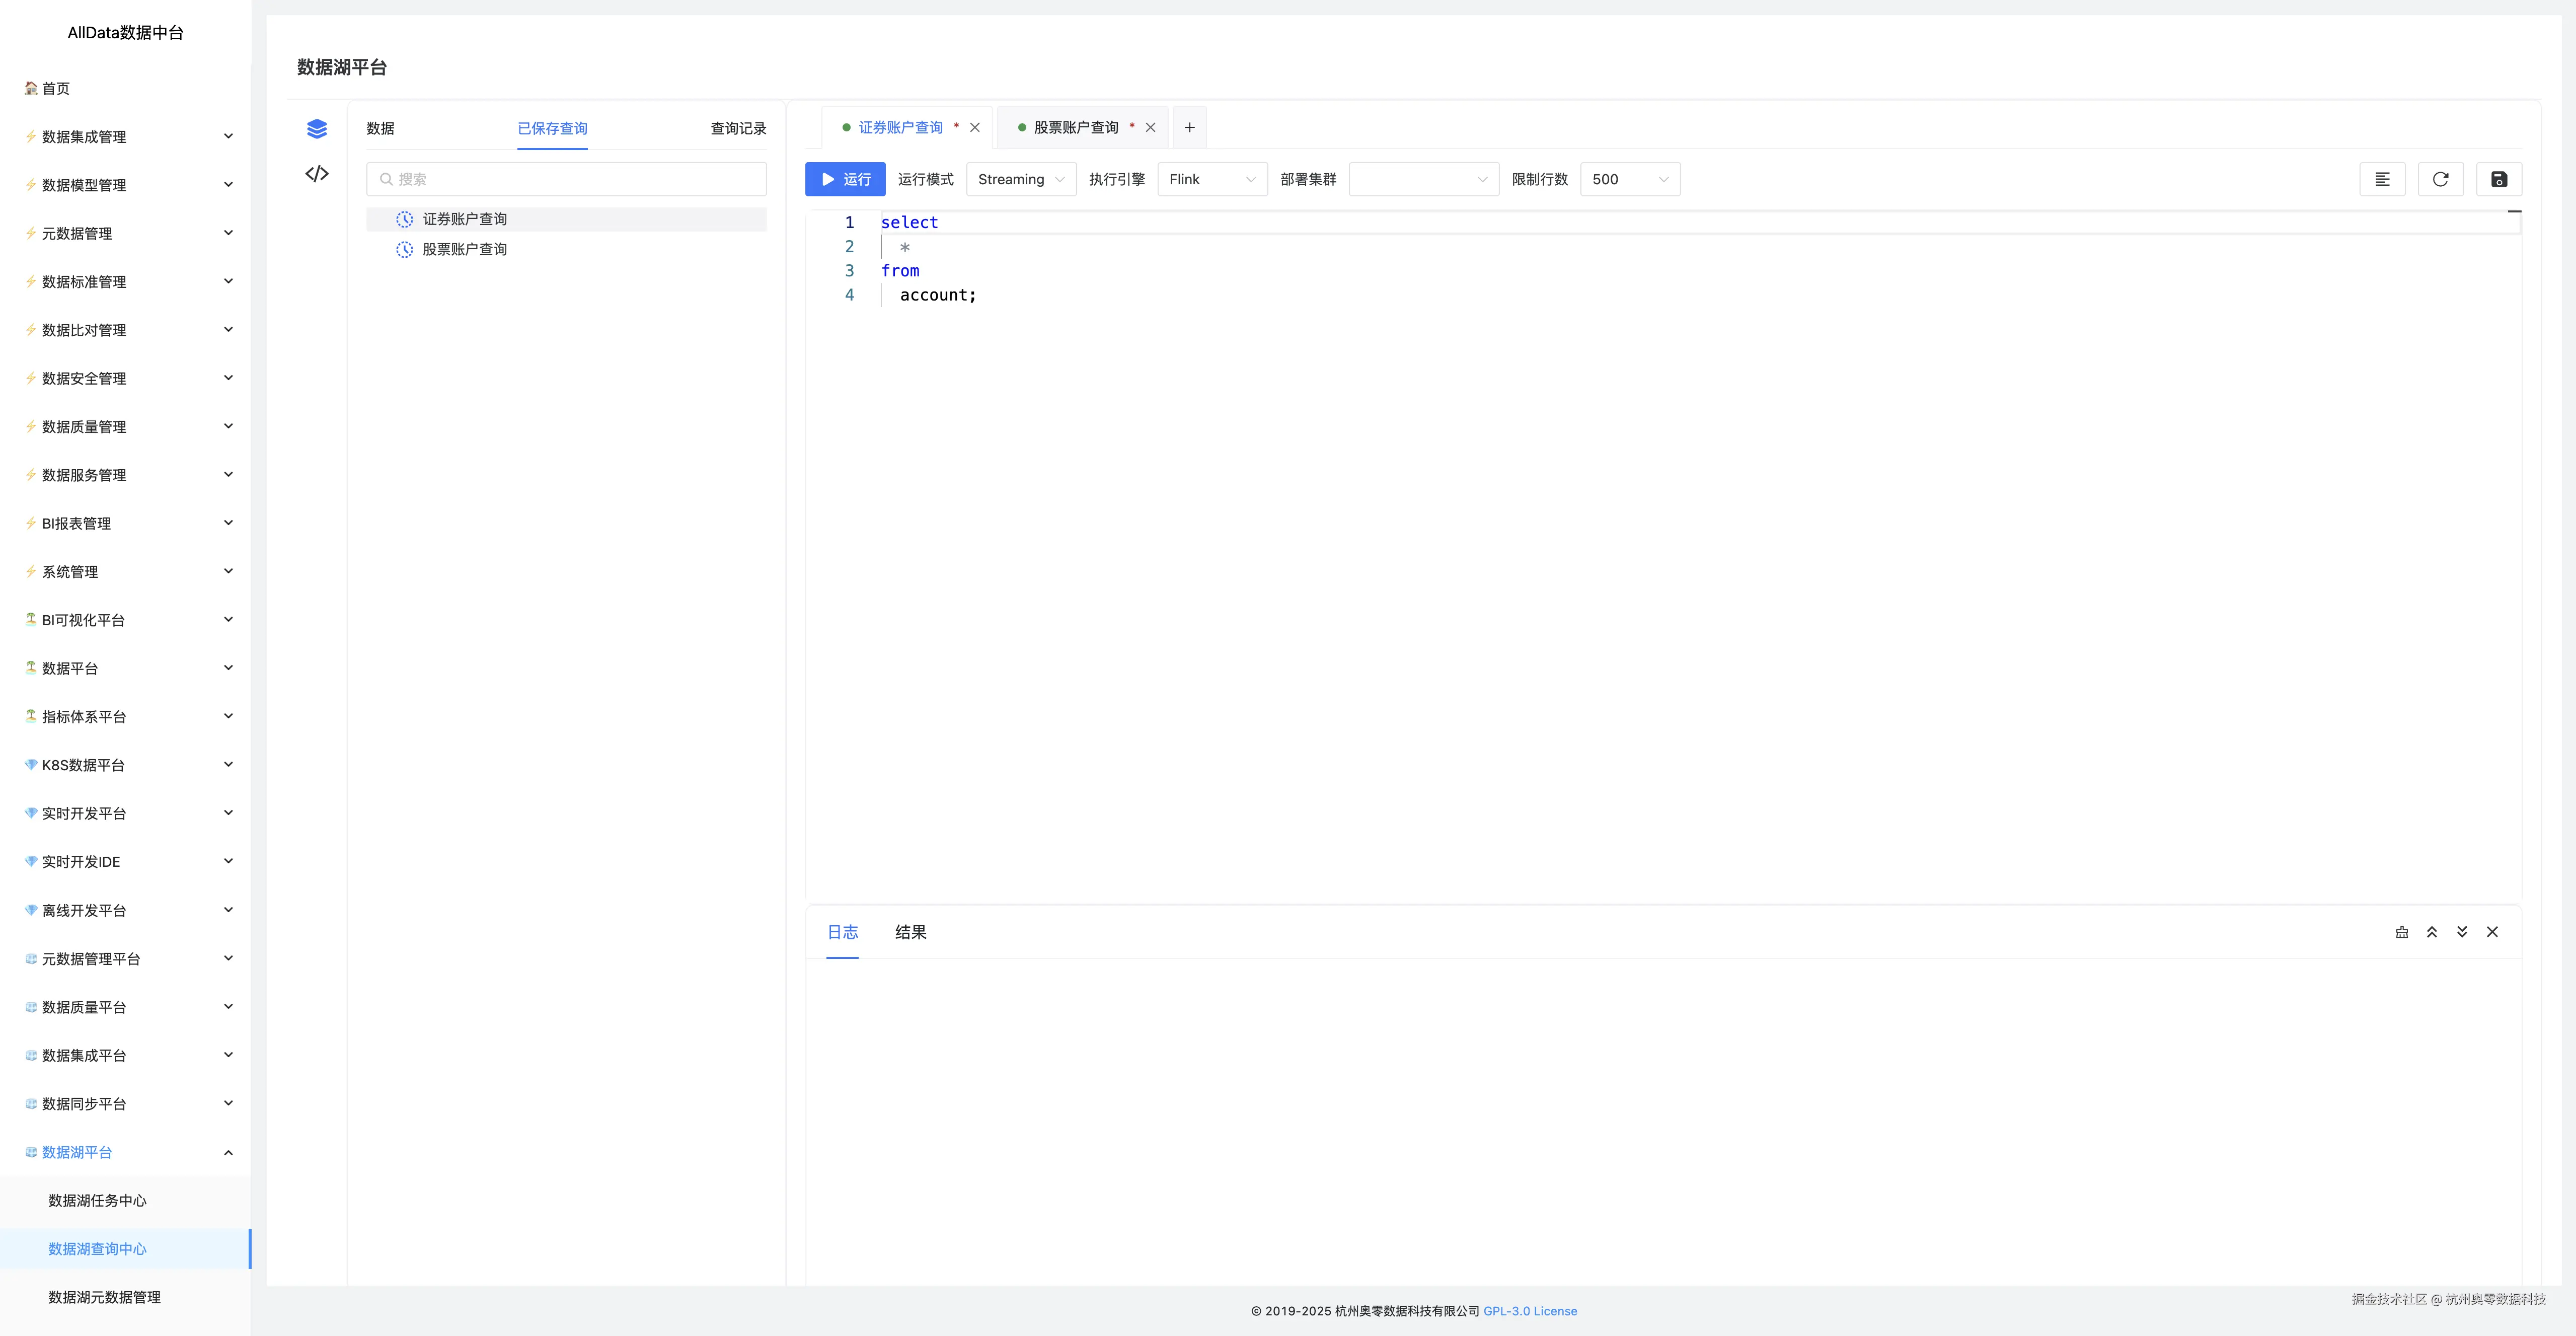Click the 运行 run button
The image size is (2576, 1336).
tap(845, 179)
